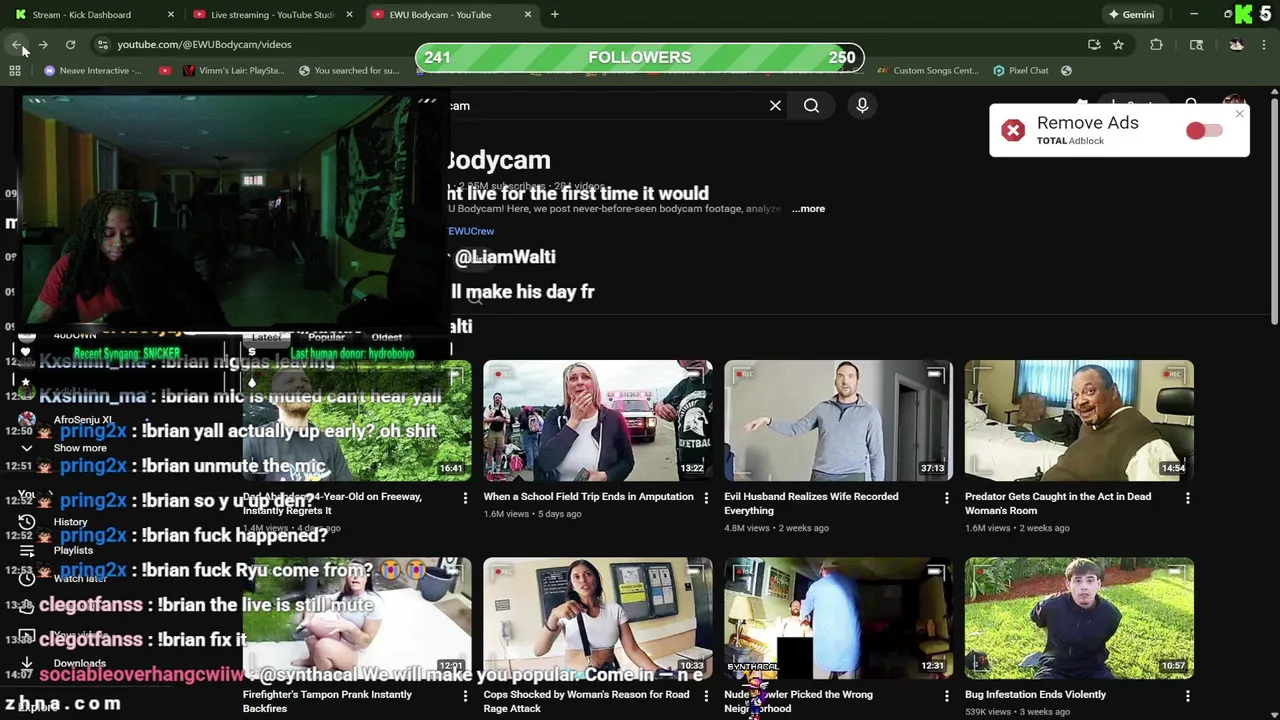Open options menu for 24-Year-Old Freeway video
The height and width of the screenshot is (720, 1280).
(x=465, y=498)
